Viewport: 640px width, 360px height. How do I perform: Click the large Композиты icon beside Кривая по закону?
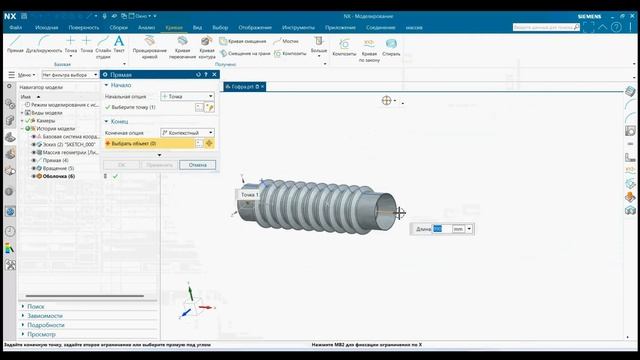[x=344, y=47]
